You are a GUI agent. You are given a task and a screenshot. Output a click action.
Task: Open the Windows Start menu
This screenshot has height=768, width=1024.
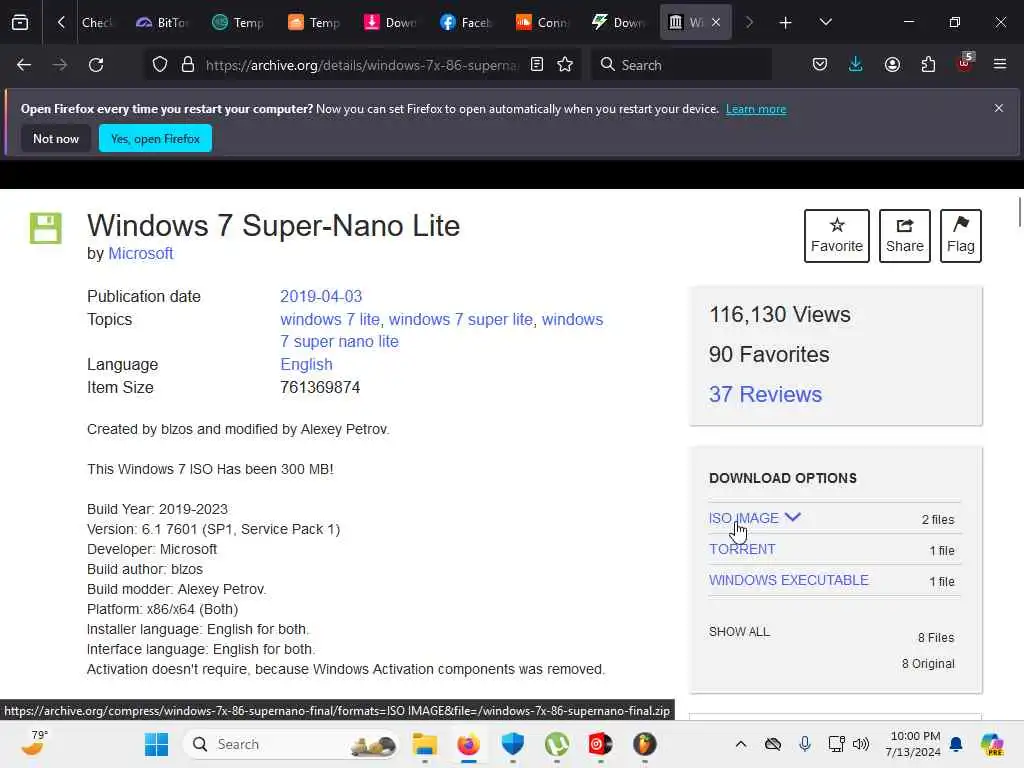pos(156,744)
